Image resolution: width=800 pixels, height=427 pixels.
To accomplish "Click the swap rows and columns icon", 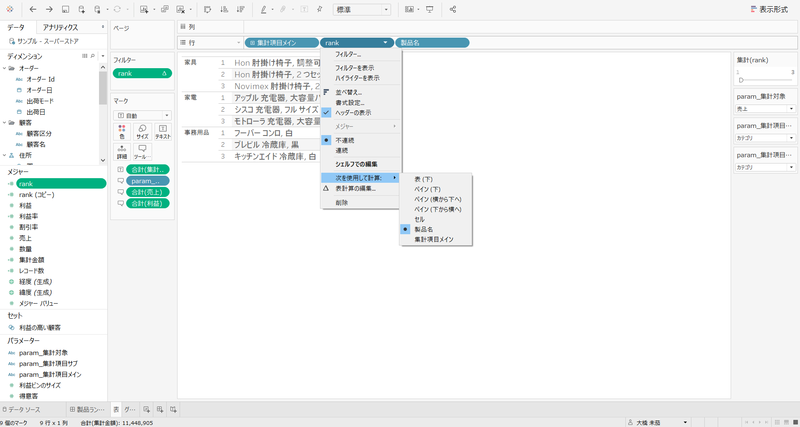I will [207, 9].
